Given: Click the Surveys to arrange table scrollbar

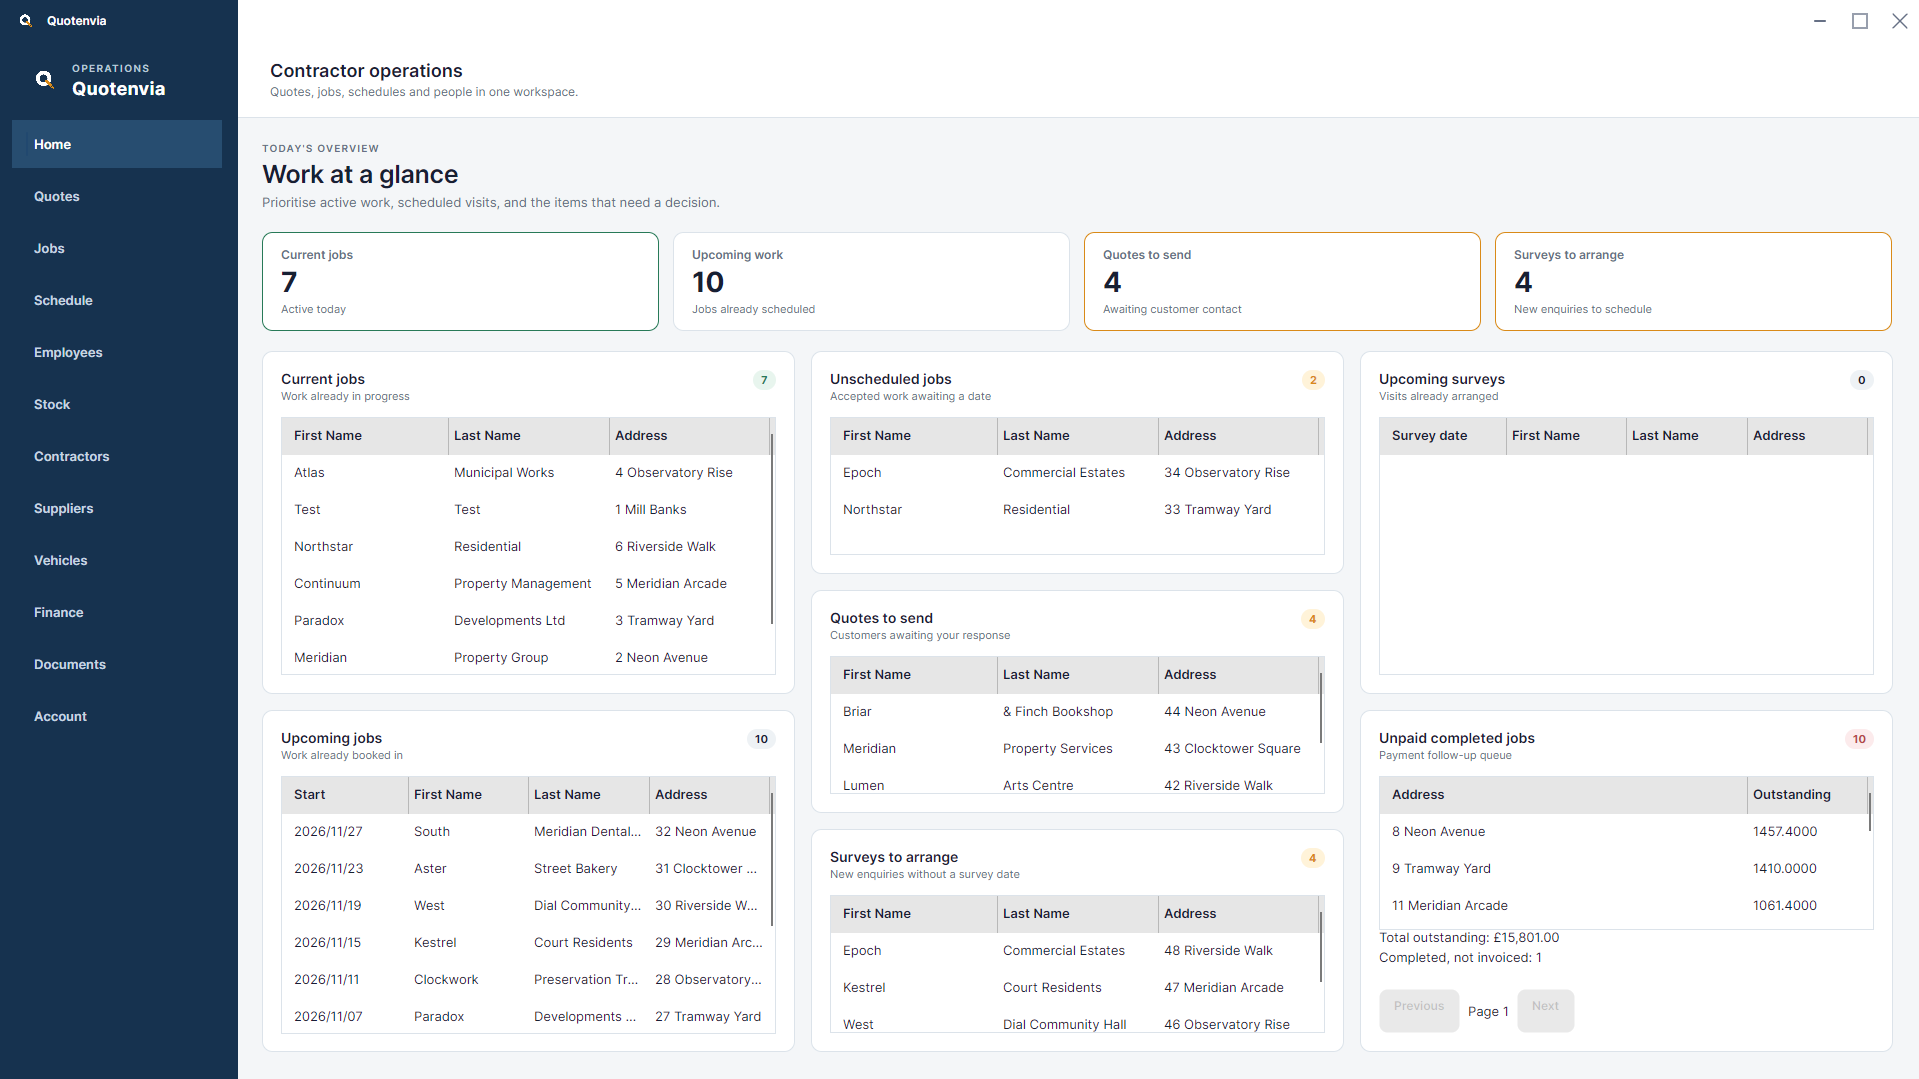Looking at the screenshot, I should (1321, 947).
